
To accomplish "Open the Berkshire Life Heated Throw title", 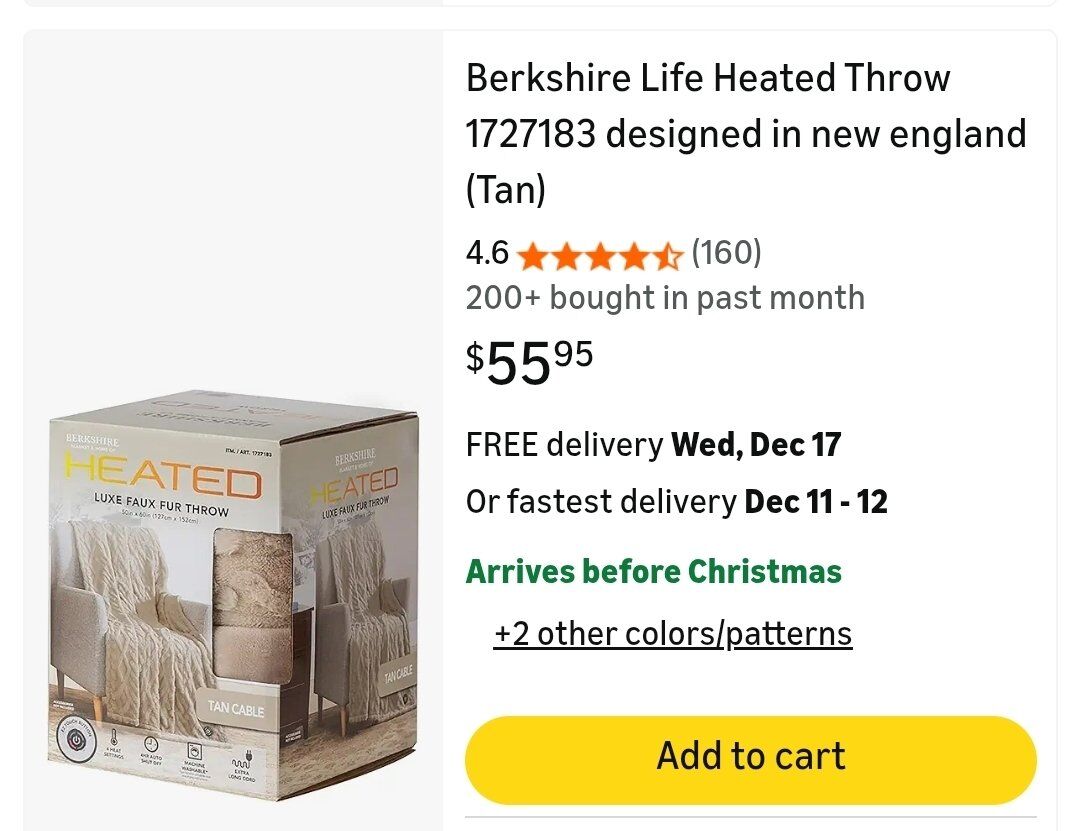I will (745, 133).
